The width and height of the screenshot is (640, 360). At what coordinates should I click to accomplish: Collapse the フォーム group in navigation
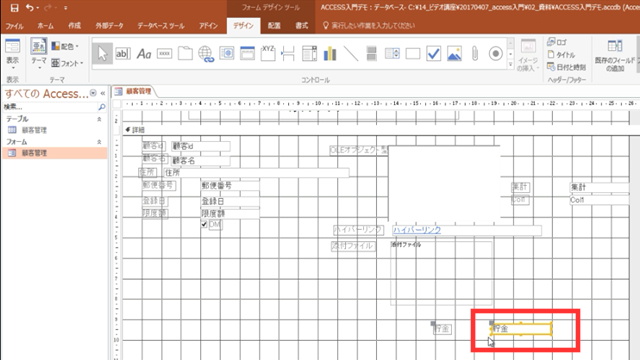[99, 142]
